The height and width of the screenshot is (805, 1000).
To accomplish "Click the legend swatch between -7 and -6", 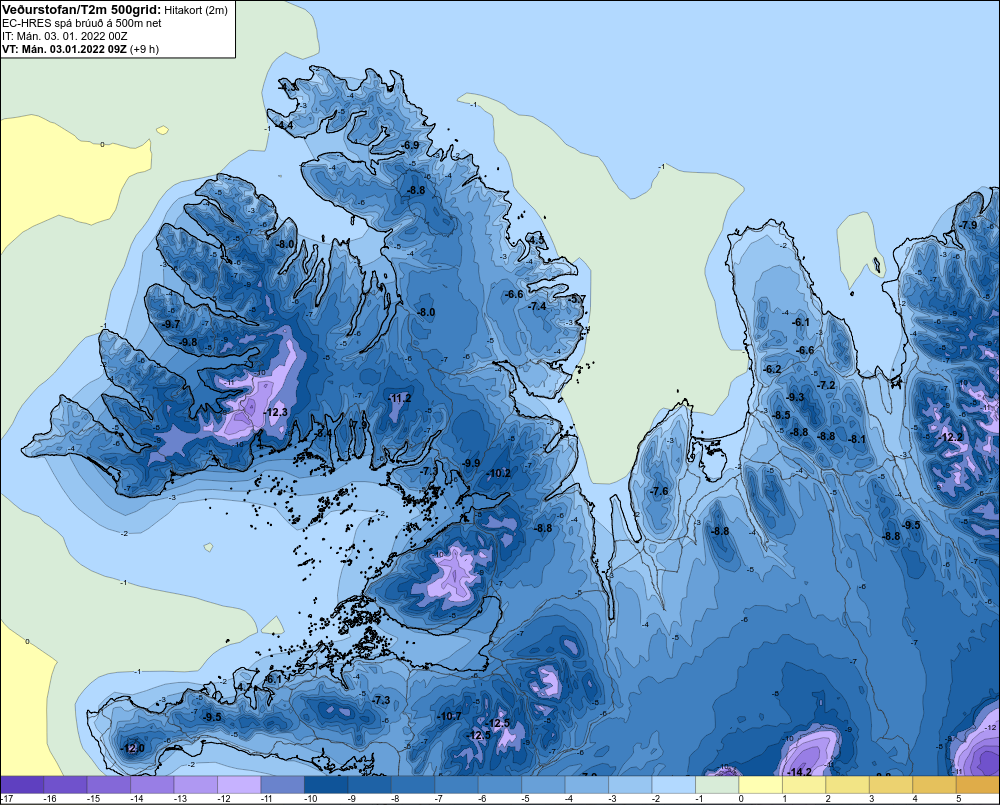I will tap(457, 785).
